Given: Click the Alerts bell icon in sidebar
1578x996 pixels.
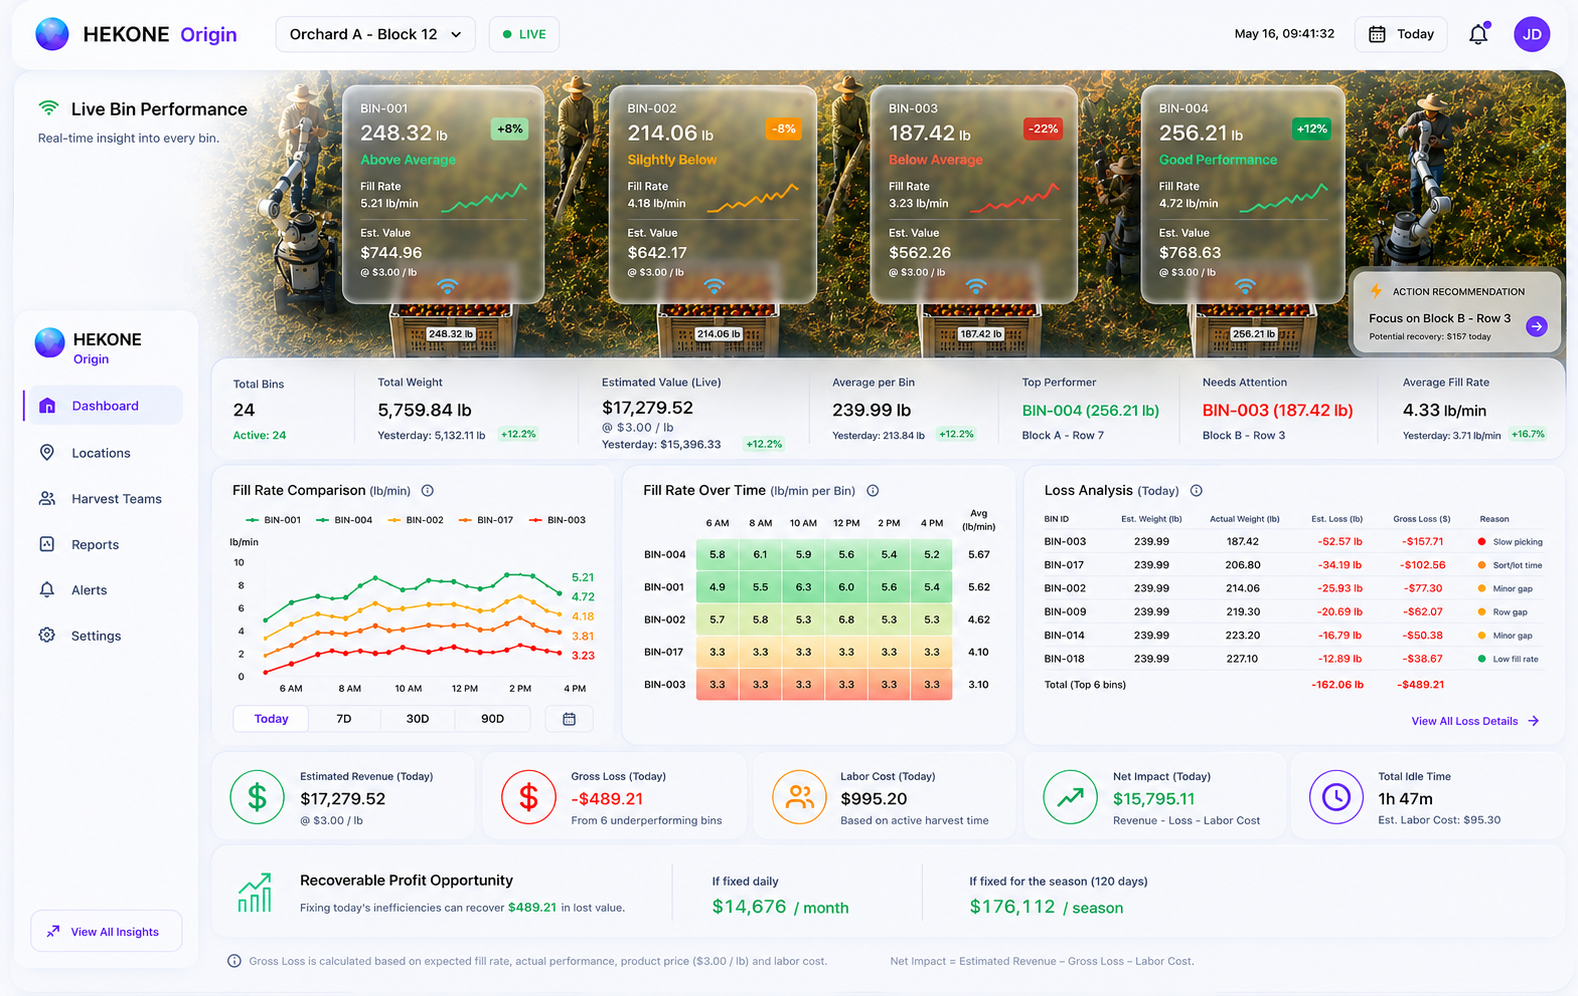Looking at the screenshot, I should 47,590.
